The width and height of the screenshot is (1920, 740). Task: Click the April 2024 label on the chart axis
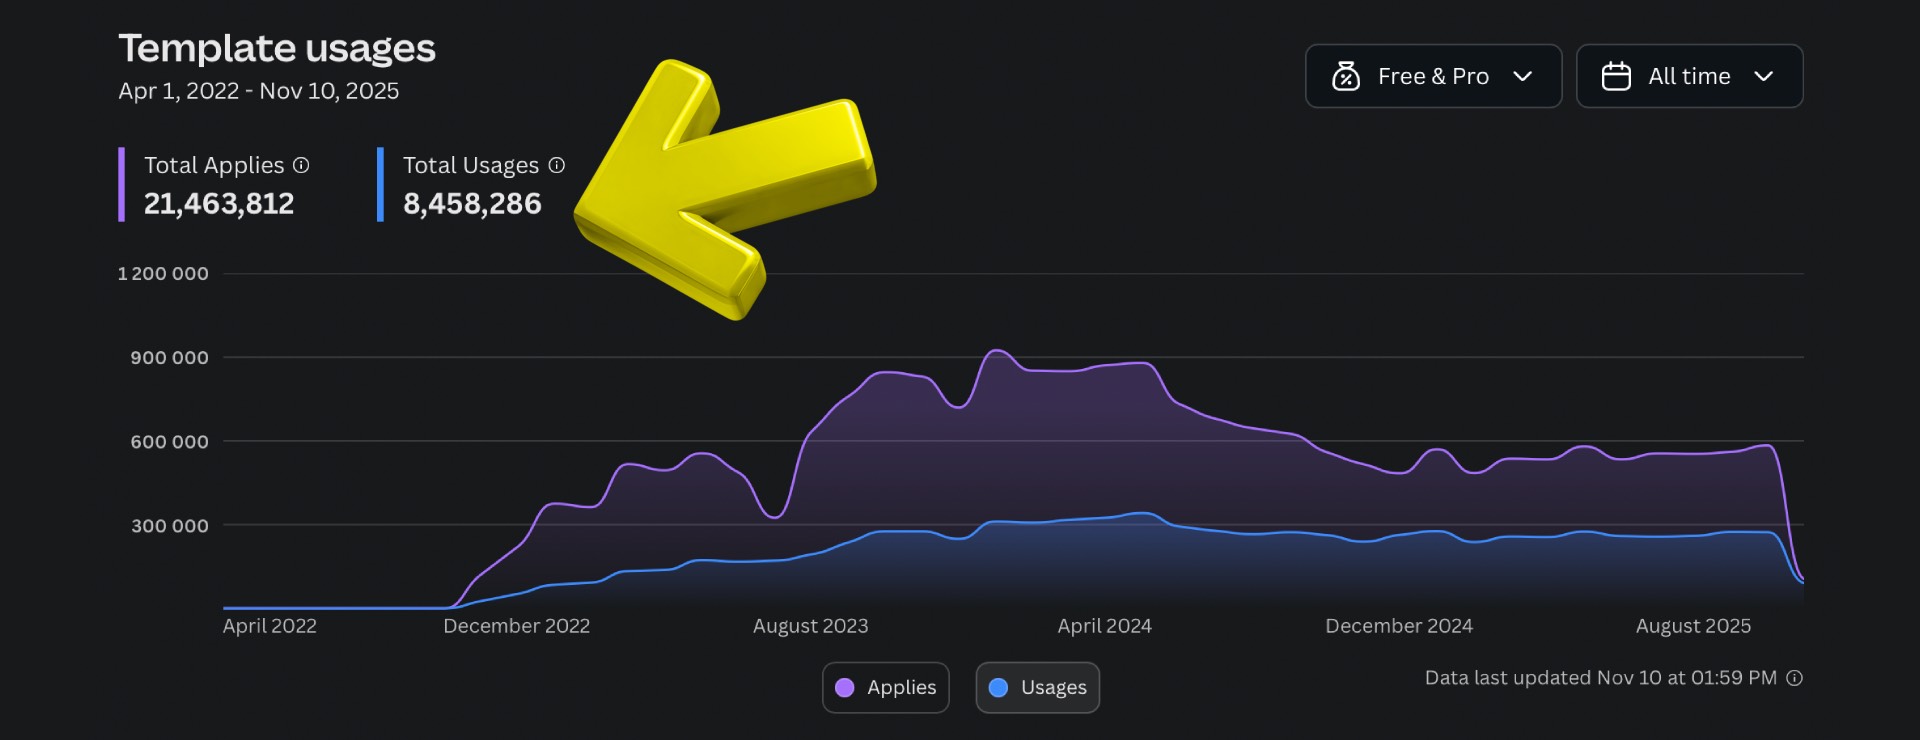click(x=1104, y=626)
